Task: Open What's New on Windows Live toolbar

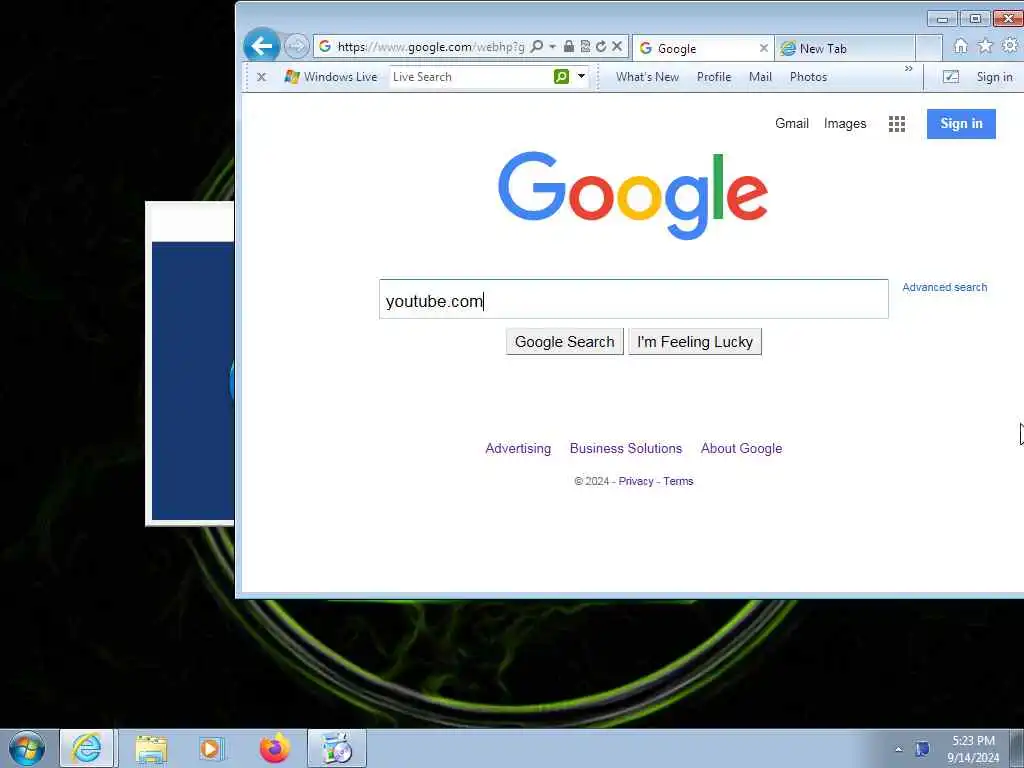Action: [647, 77]
